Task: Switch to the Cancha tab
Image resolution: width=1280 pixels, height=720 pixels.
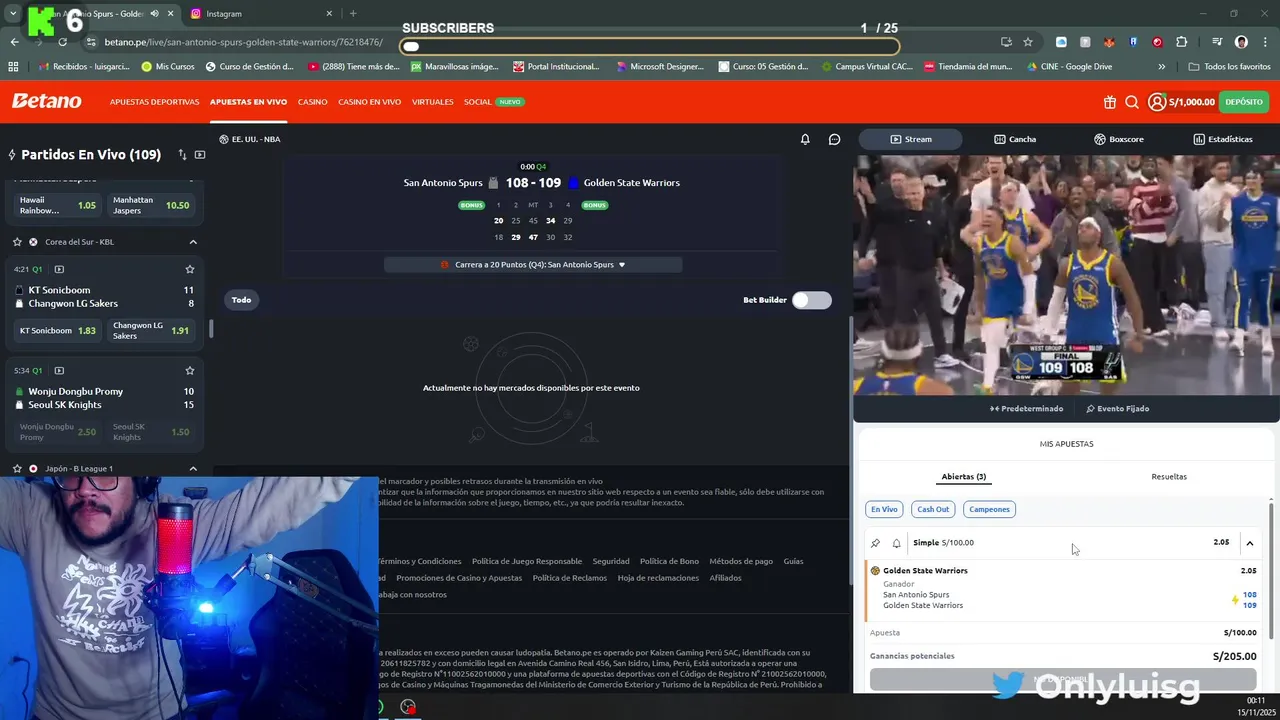Action: (1015, 139)
